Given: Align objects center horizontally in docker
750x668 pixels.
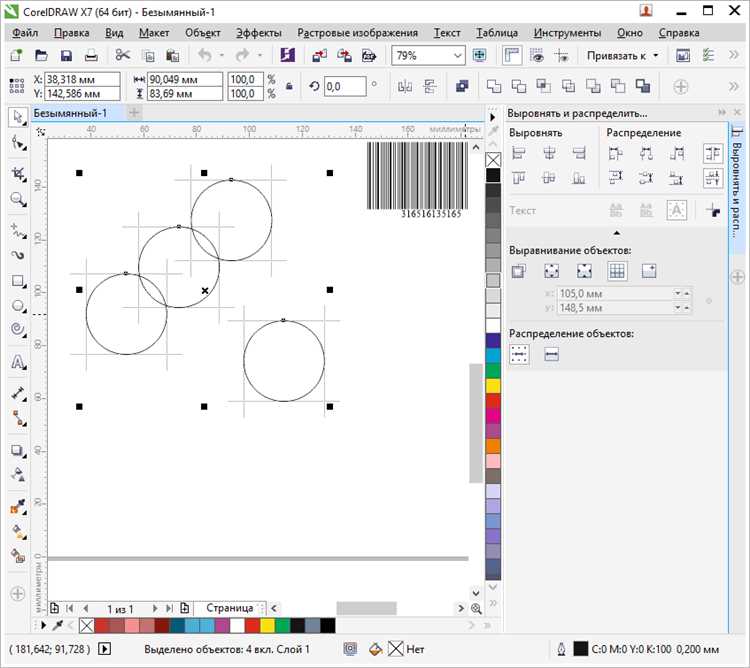Looking at the screenshot, I should coord(549,153).
